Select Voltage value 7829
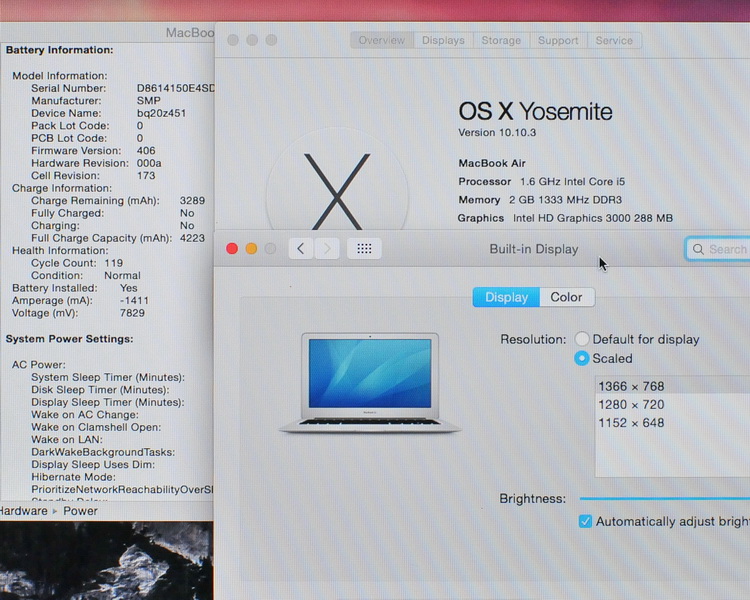The width and height of the screenshot is (750, 600). (x=132, y=313)
